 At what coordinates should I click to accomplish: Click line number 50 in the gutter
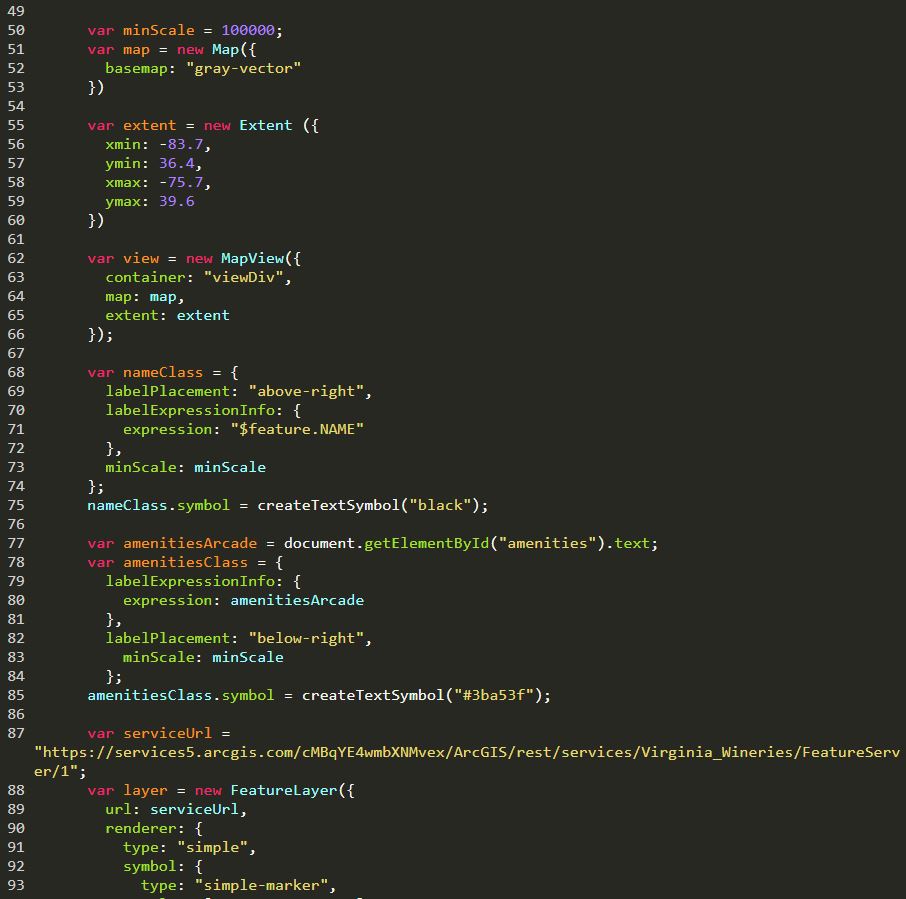pos(16,30)
